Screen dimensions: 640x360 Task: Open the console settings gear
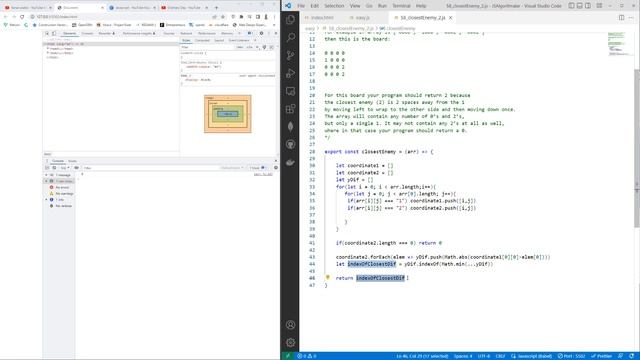pyautogui.click(x=276, y=168)
